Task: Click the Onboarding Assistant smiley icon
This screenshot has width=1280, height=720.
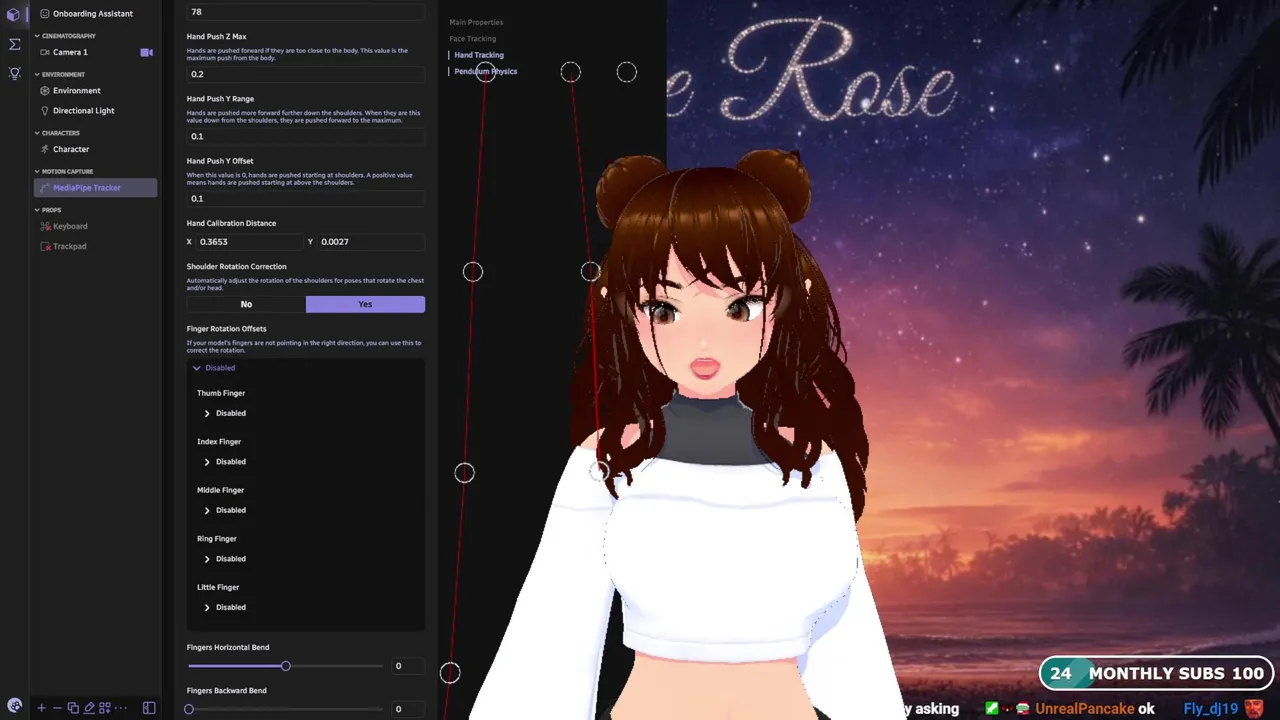Action: coord(44,14)
